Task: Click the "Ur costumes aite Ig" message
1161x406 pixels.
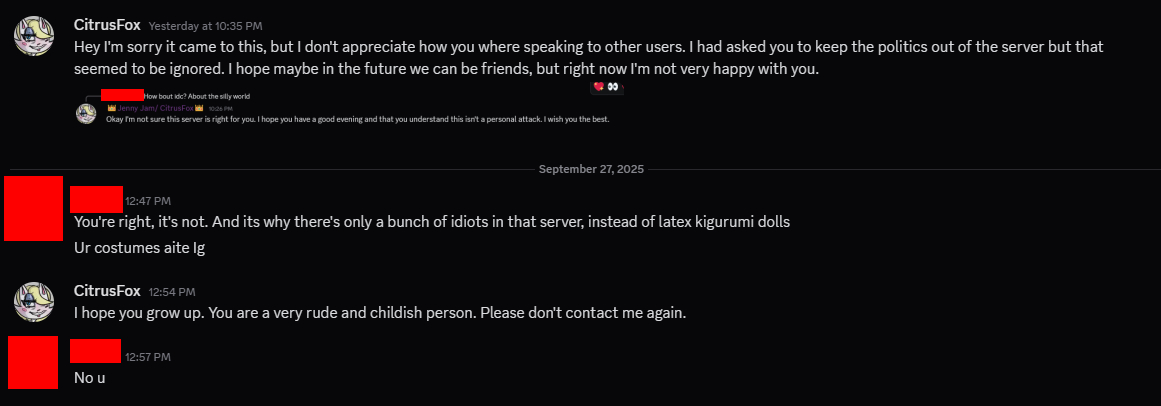Action: (139, 247)
